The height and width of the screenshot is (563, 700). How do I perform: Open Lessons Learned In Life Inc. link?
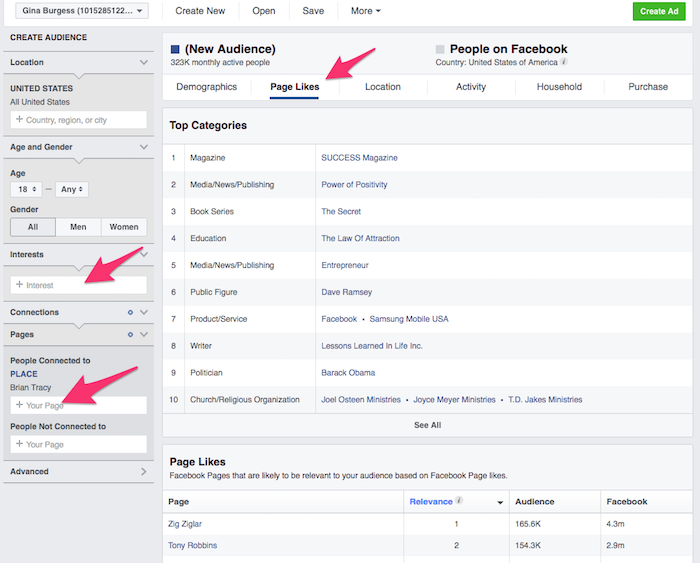[372, 346]
